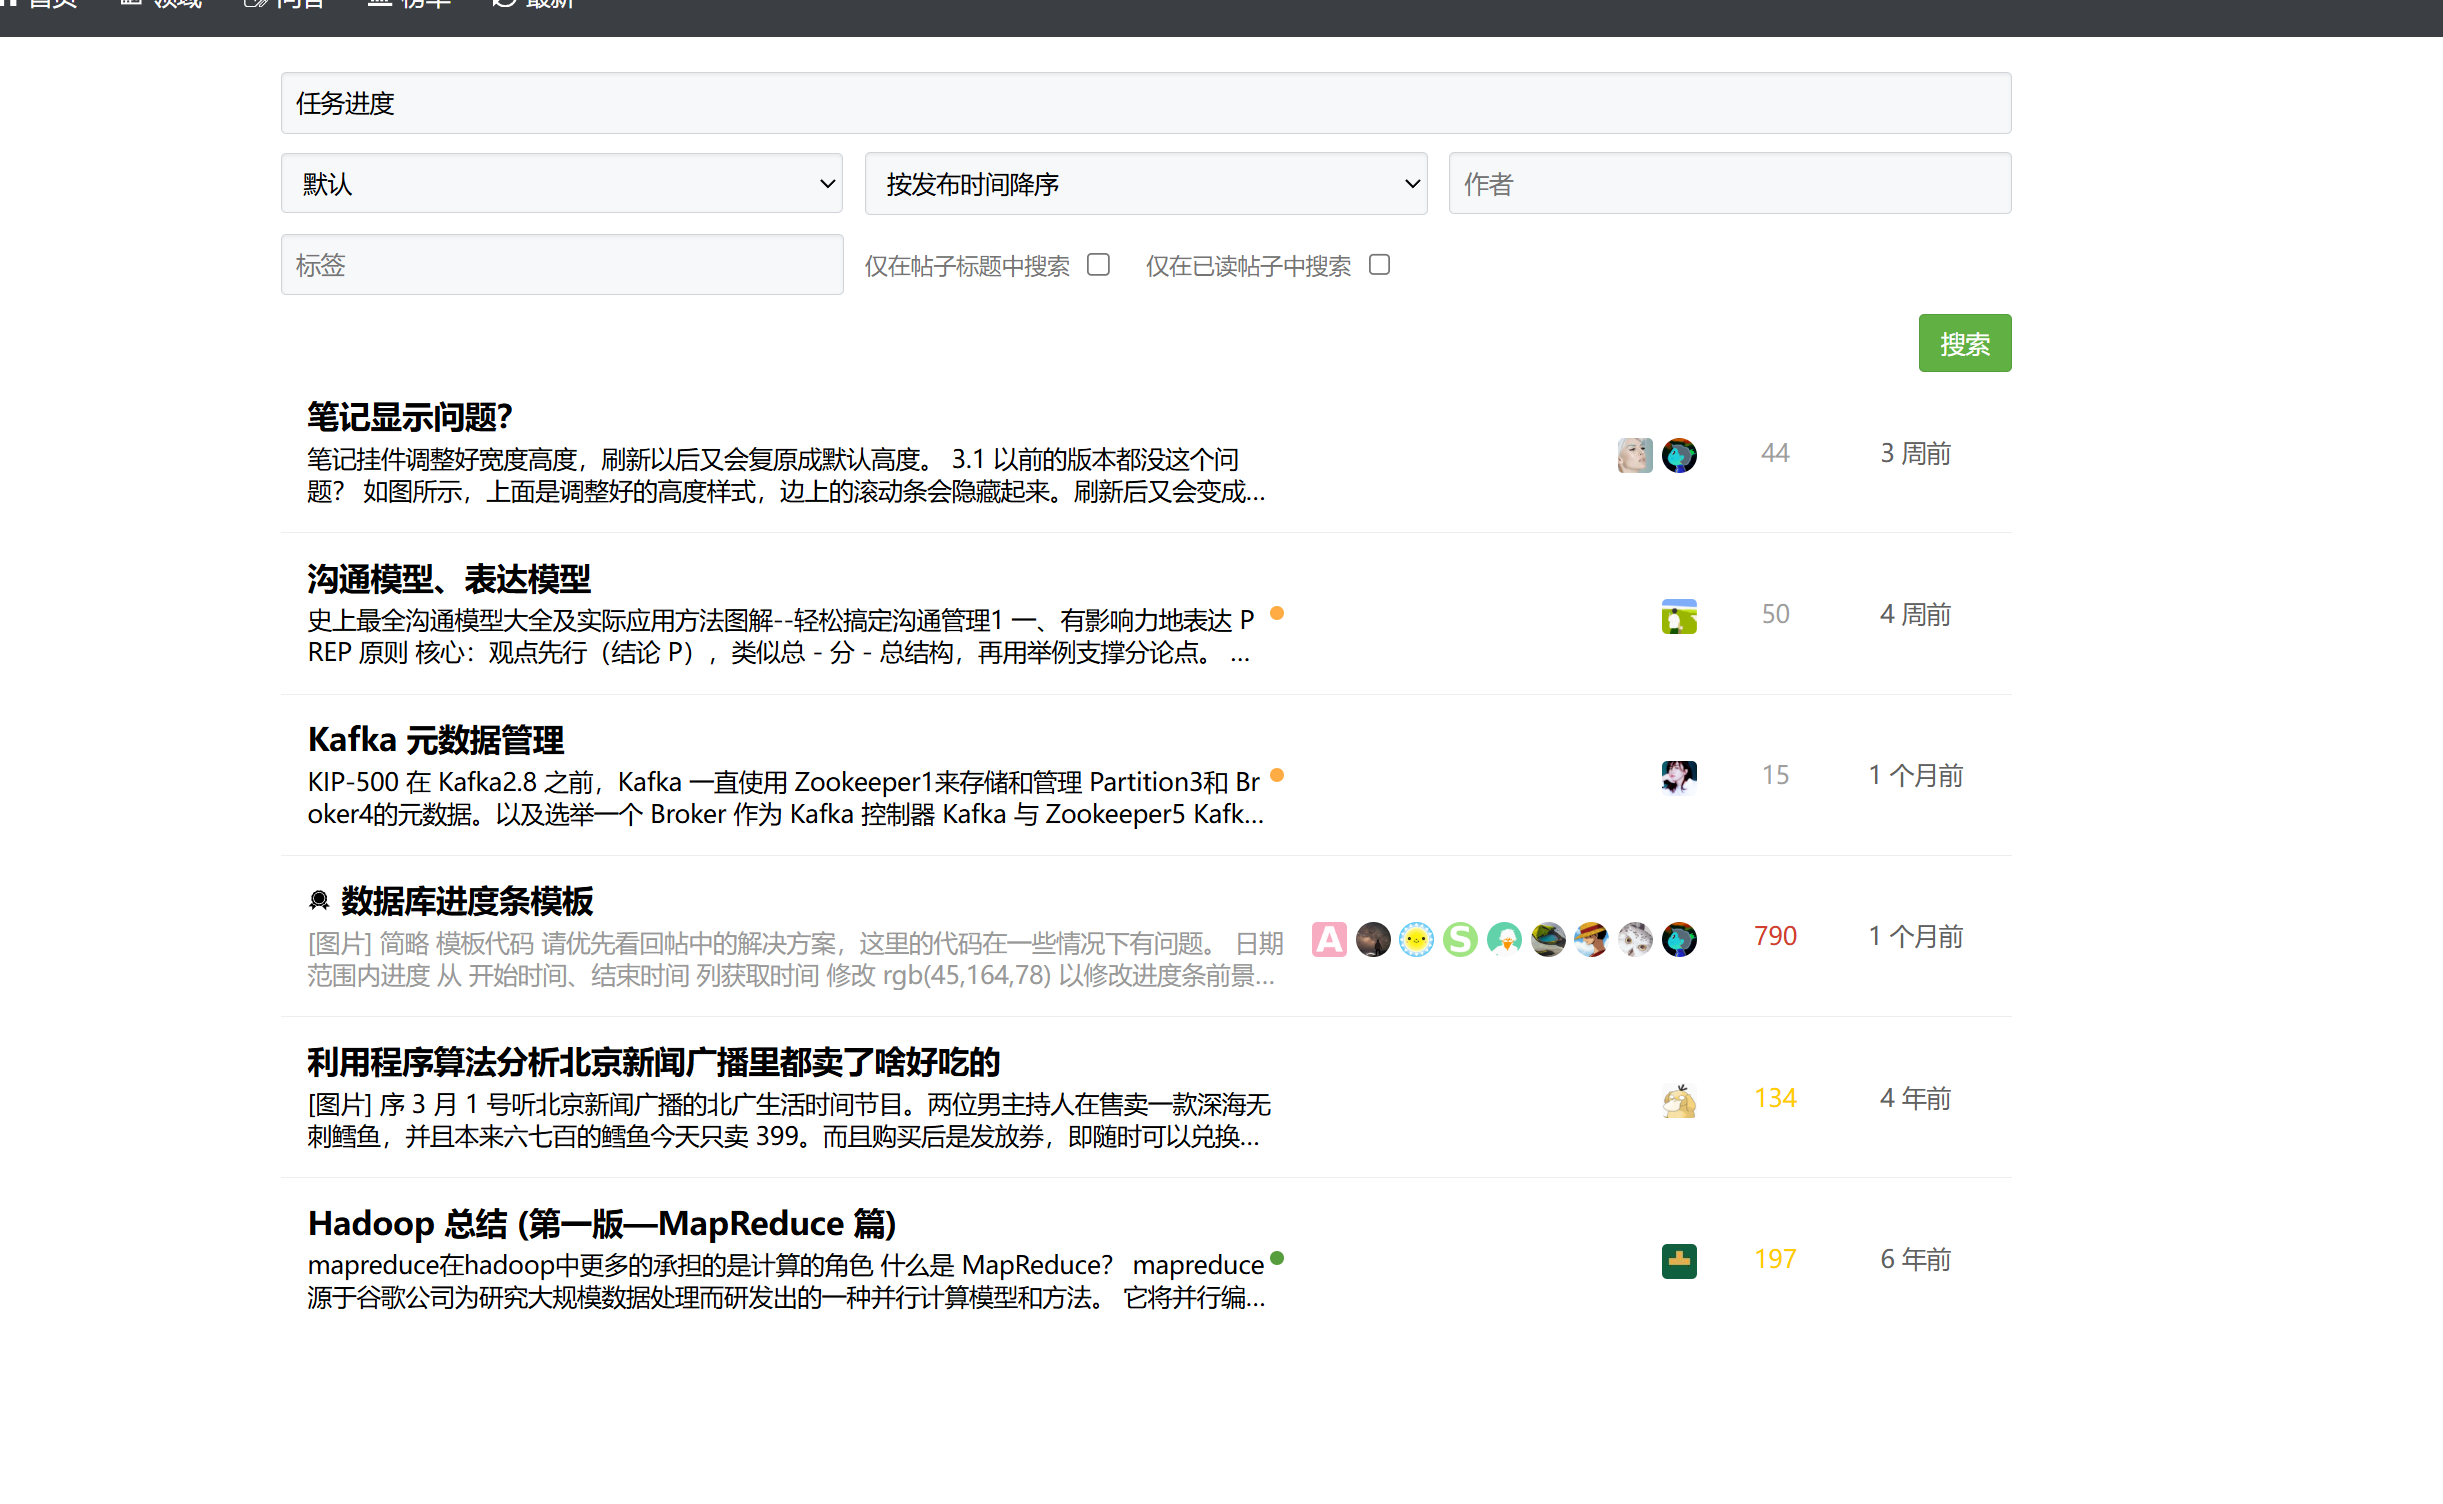Click search keyword box containing 任务进度
Viewport: 2443px width, 1504px height.
[1146, 103]
